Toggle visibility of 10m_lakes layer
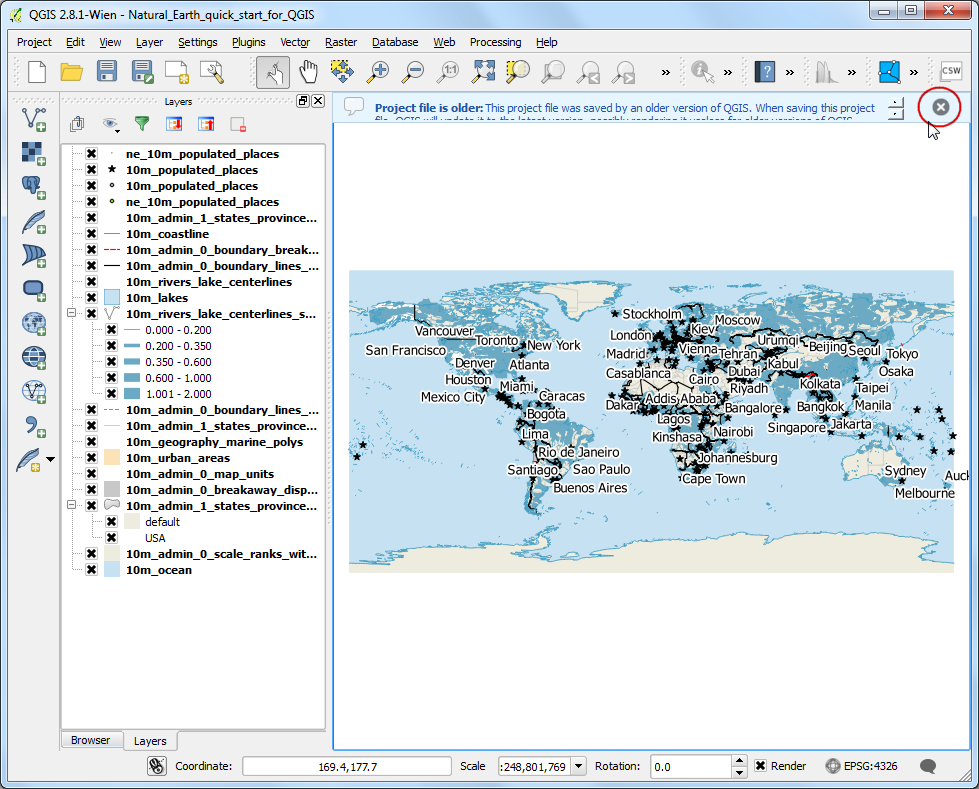The height and width of the screenshot is (789, 979). (x=91, y=298)
